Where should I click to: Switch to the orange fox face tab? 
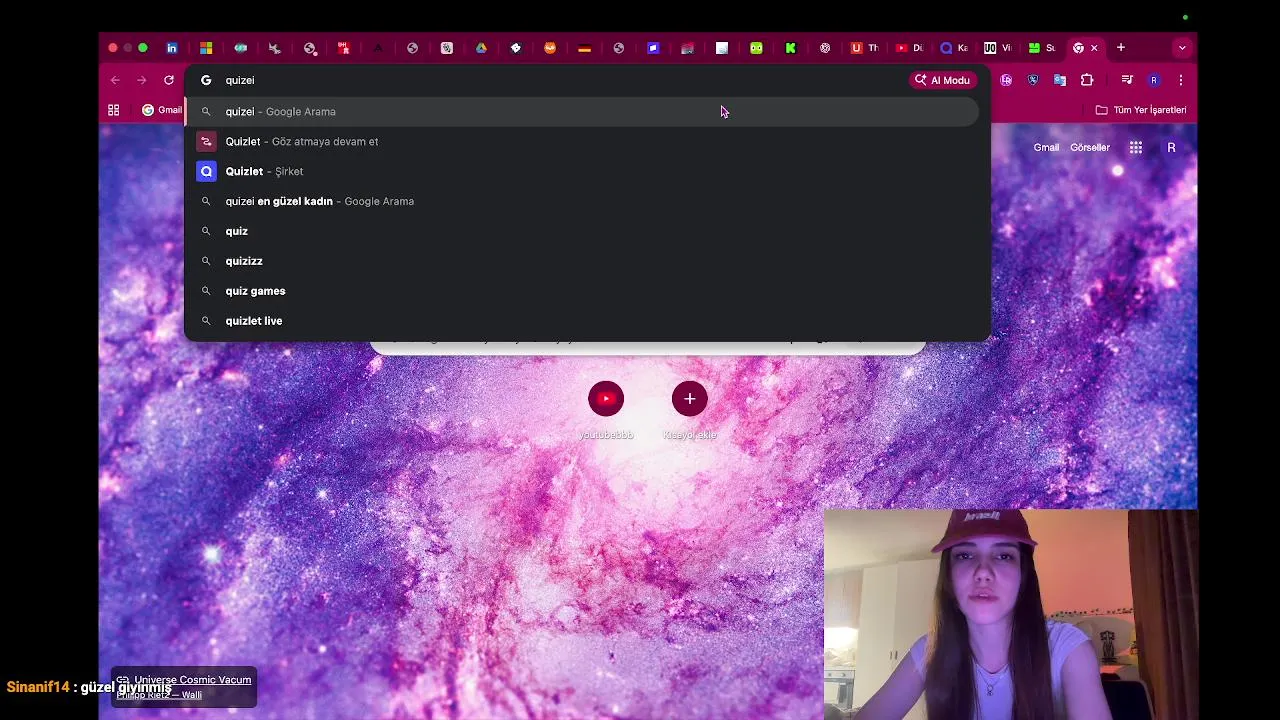coord(550,48)
